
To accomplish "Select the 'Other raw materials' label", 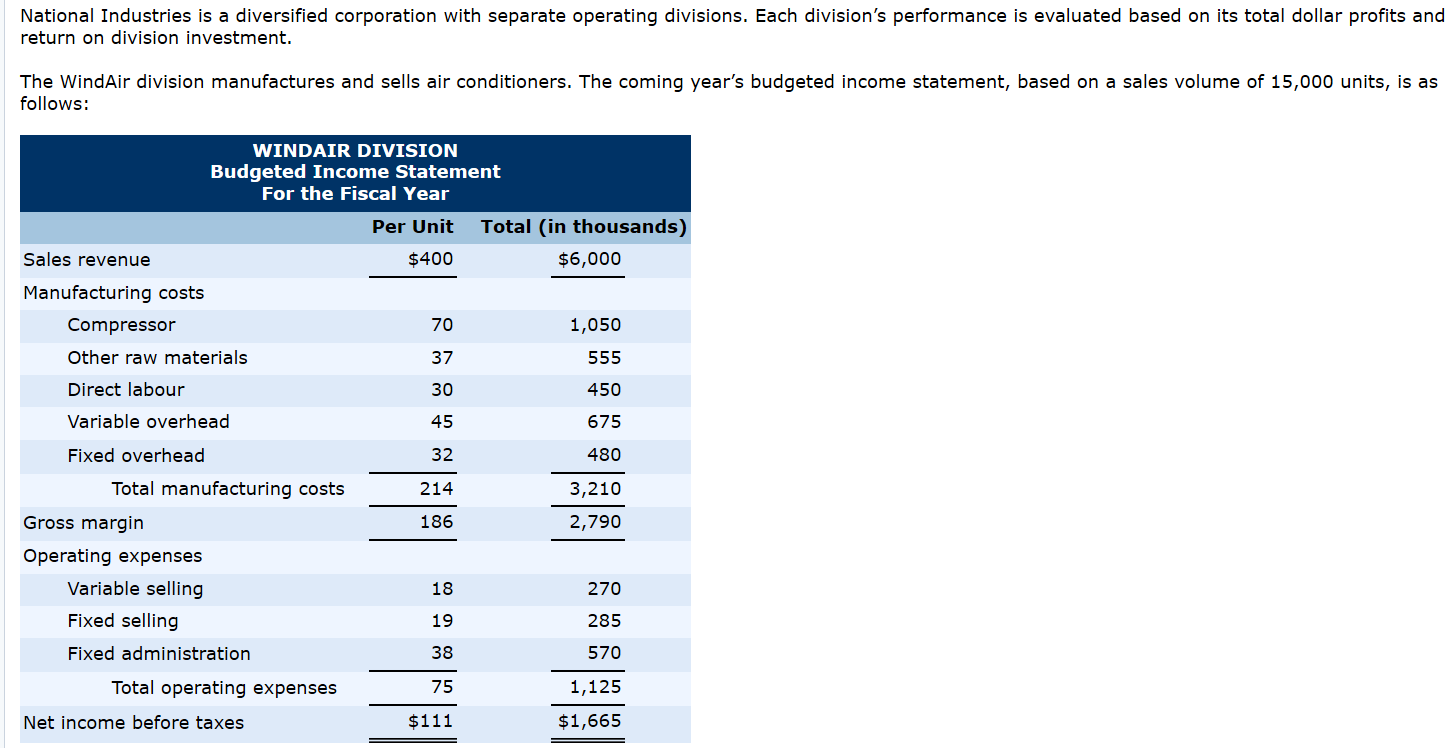I will click(x=157, y=358).
